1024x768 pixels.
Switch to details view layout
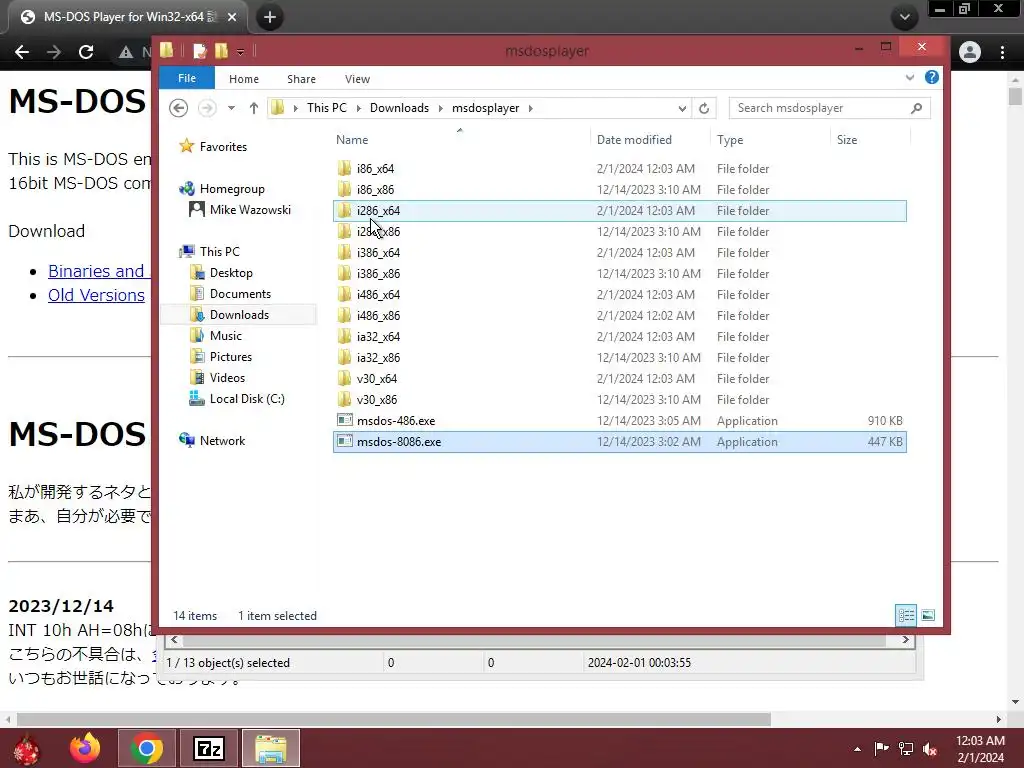coord(906,615)
